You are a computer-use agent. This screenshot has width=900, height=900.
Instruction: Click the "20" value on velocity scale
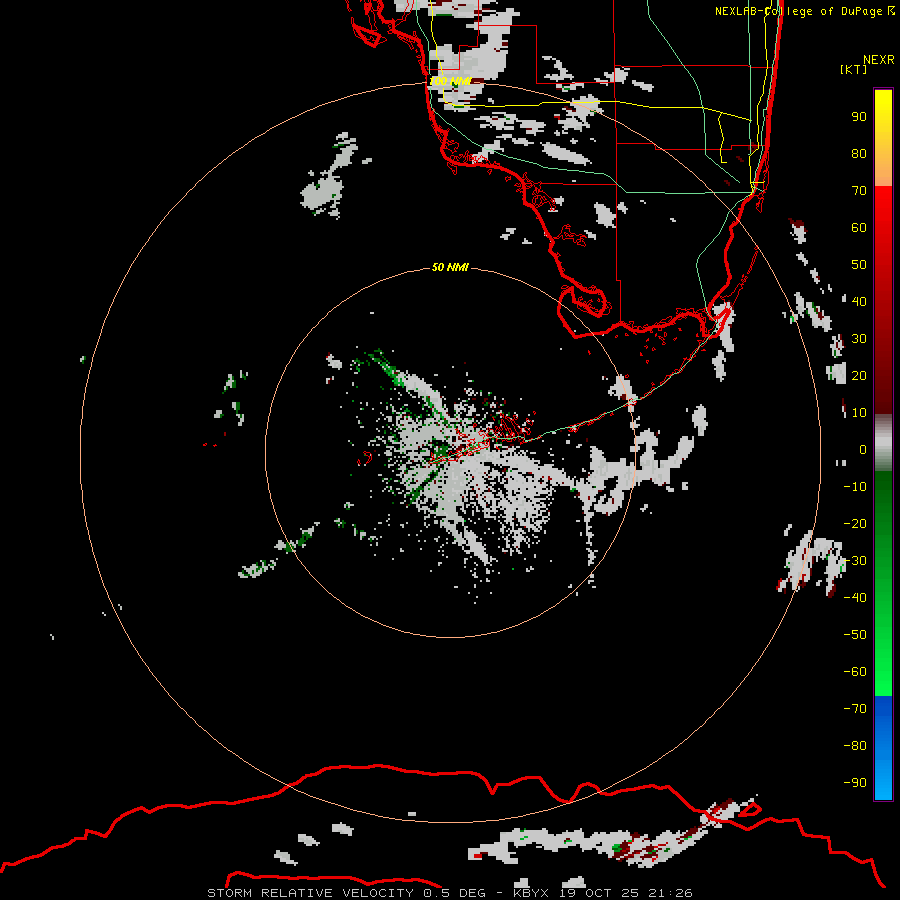859,375
